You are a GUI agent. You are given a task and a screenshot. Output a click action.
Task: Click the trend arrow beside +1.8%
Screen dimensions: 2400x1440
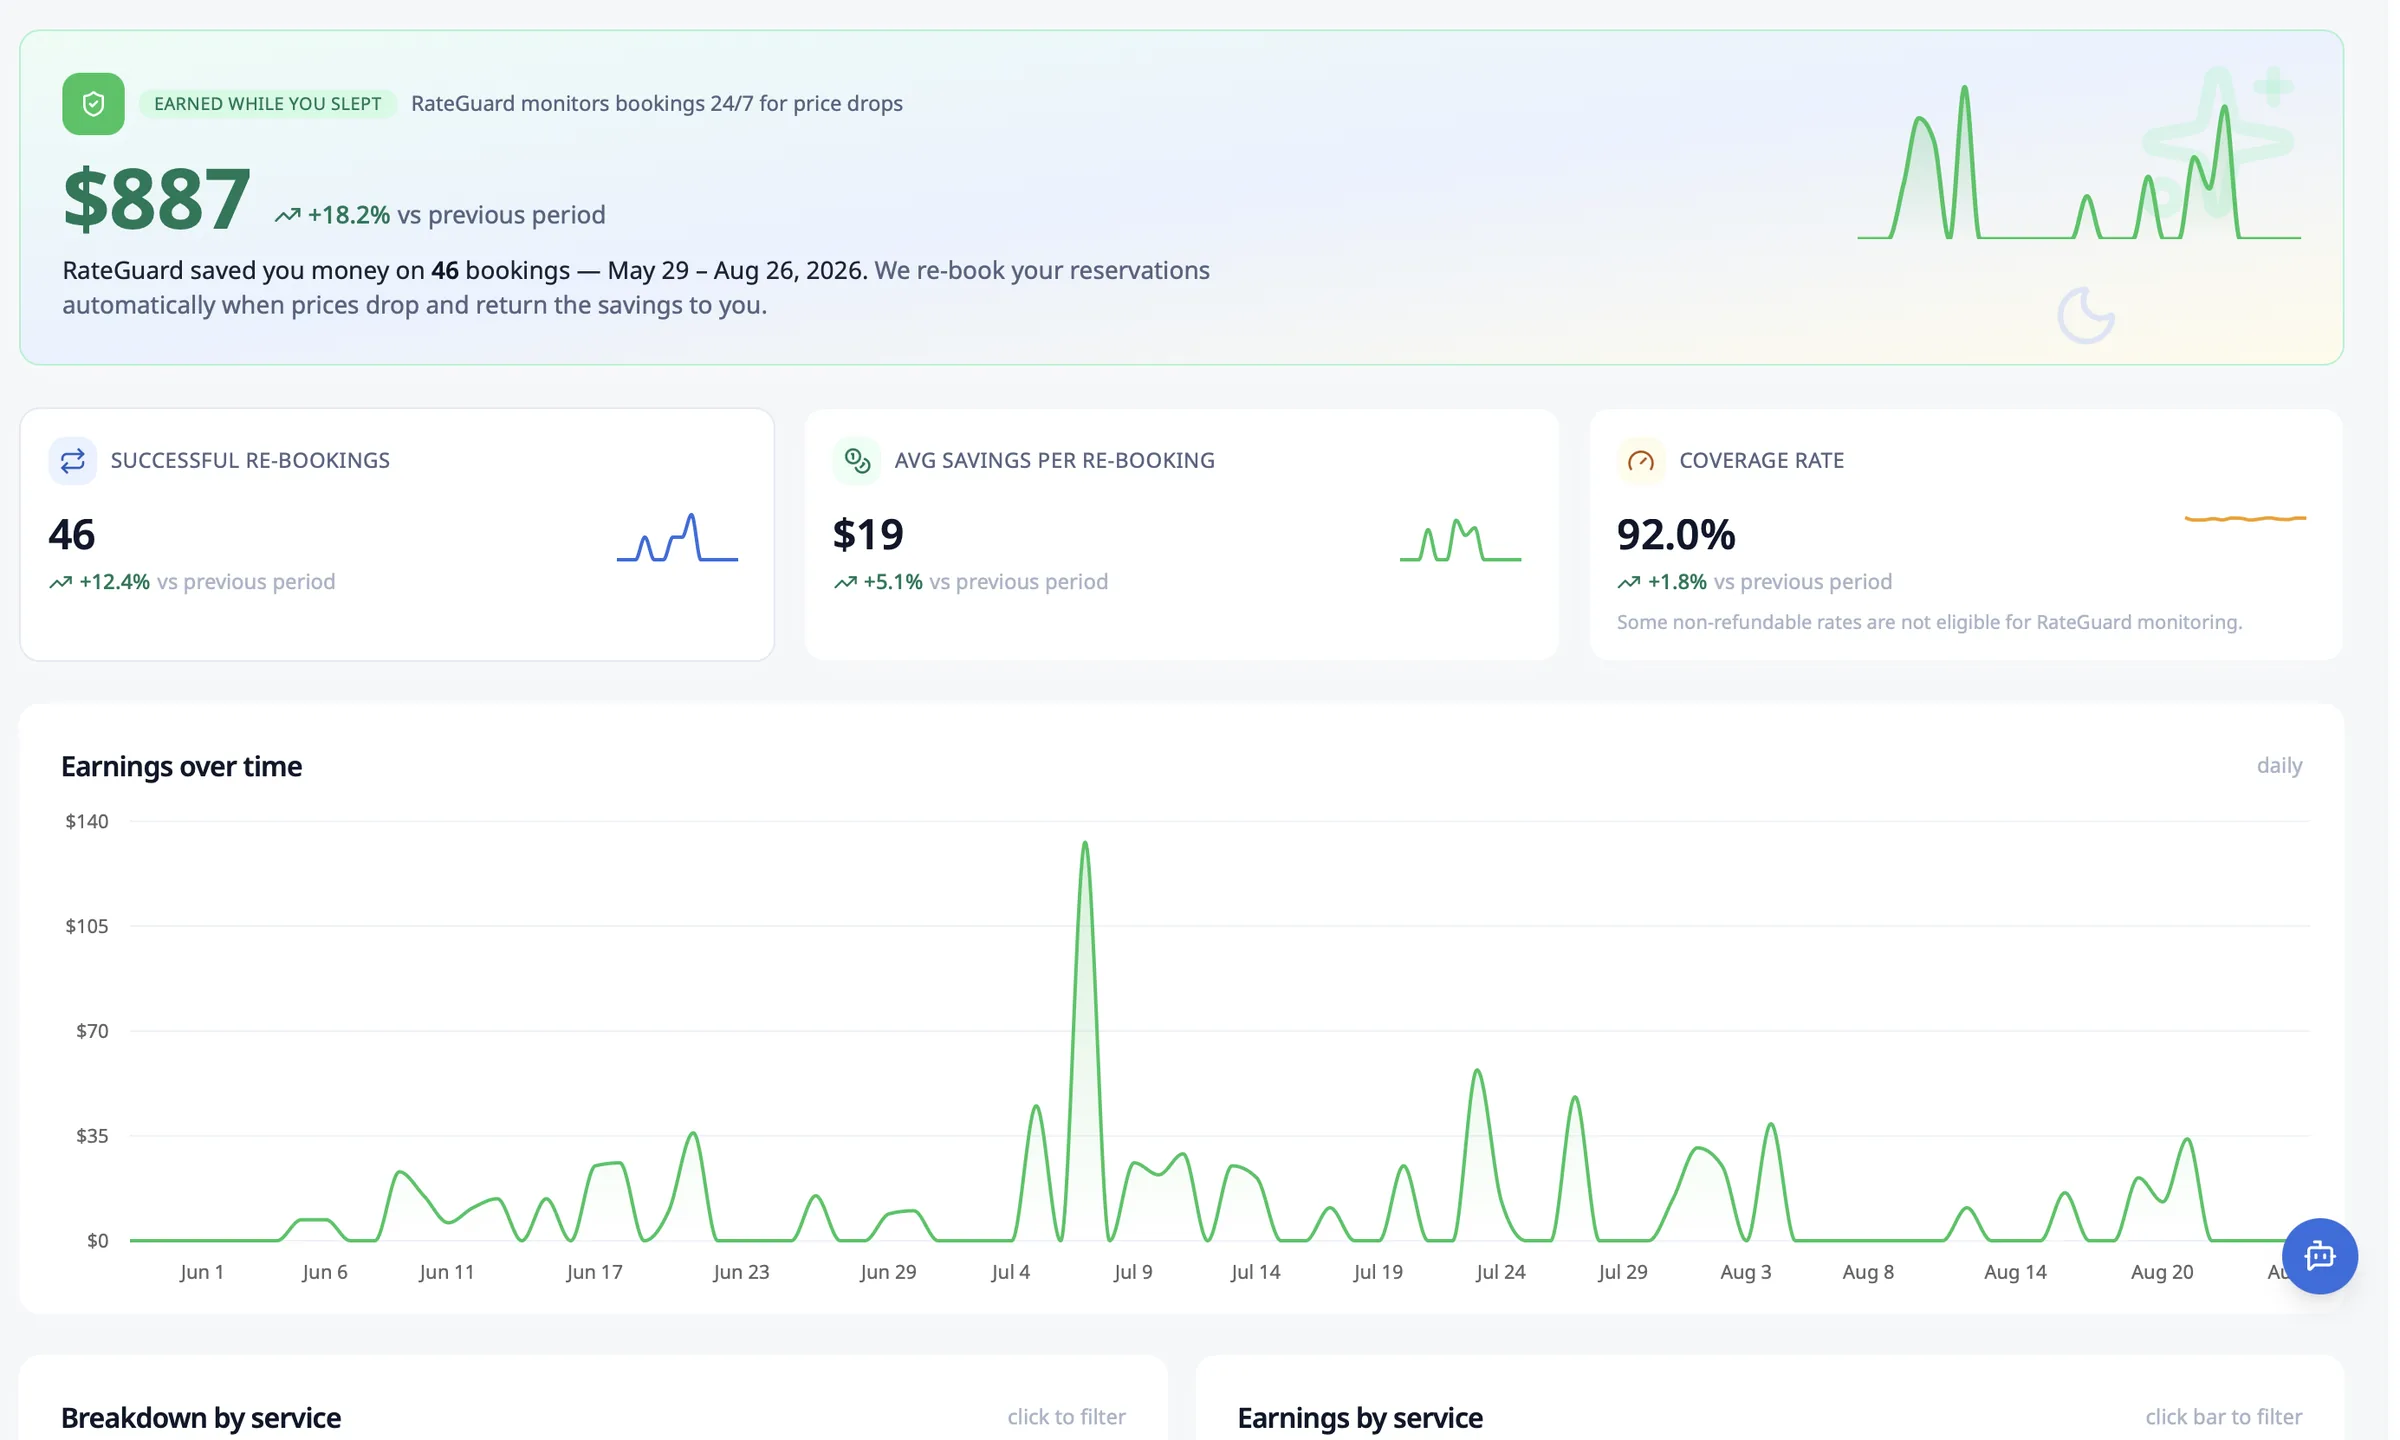click(x=1629, y=582)
